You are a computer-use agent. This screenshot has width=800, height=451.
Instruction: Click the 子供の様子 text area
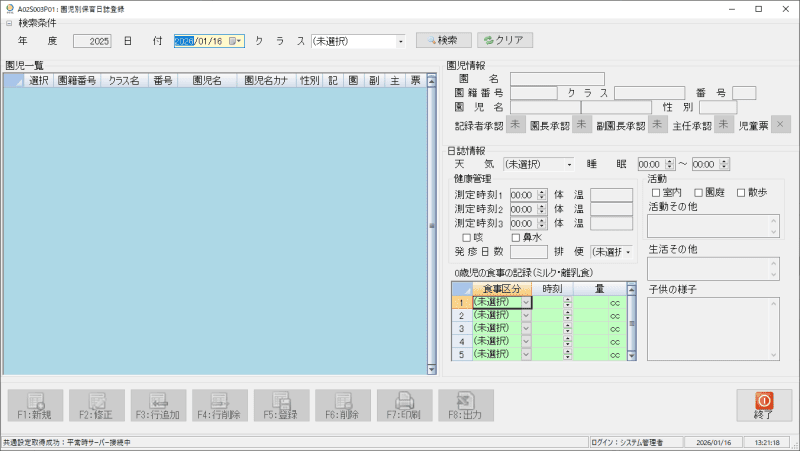[x=710, y=327]
